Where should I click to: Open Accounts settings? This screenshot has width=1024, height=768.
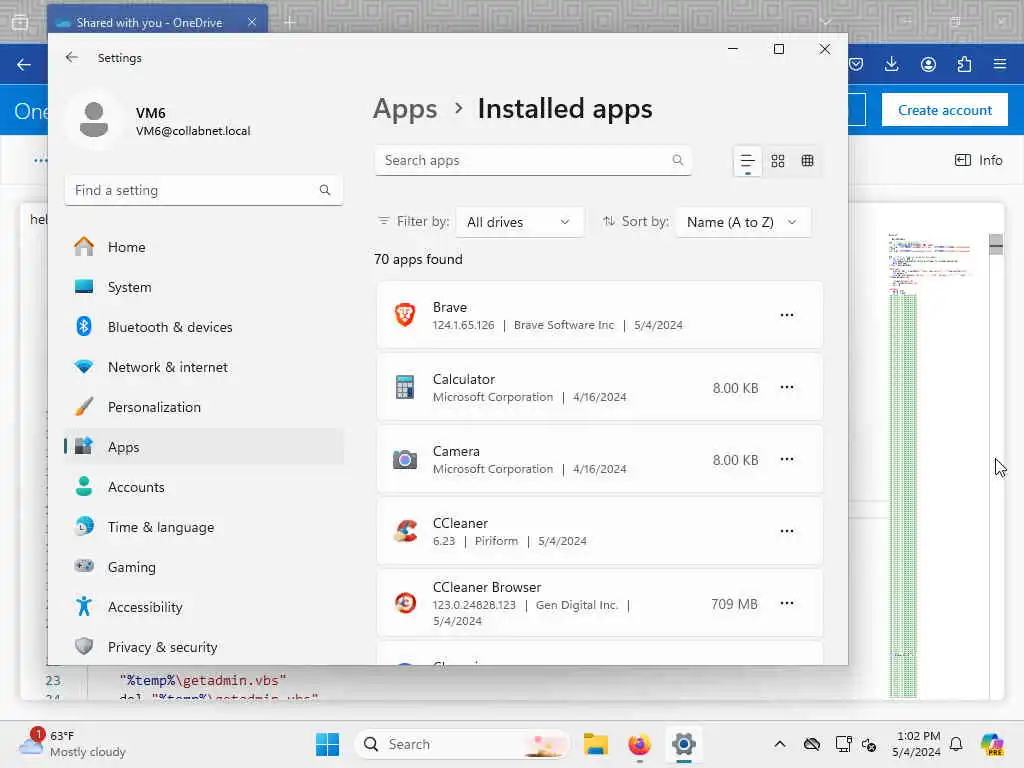click(x=204, y=487)
